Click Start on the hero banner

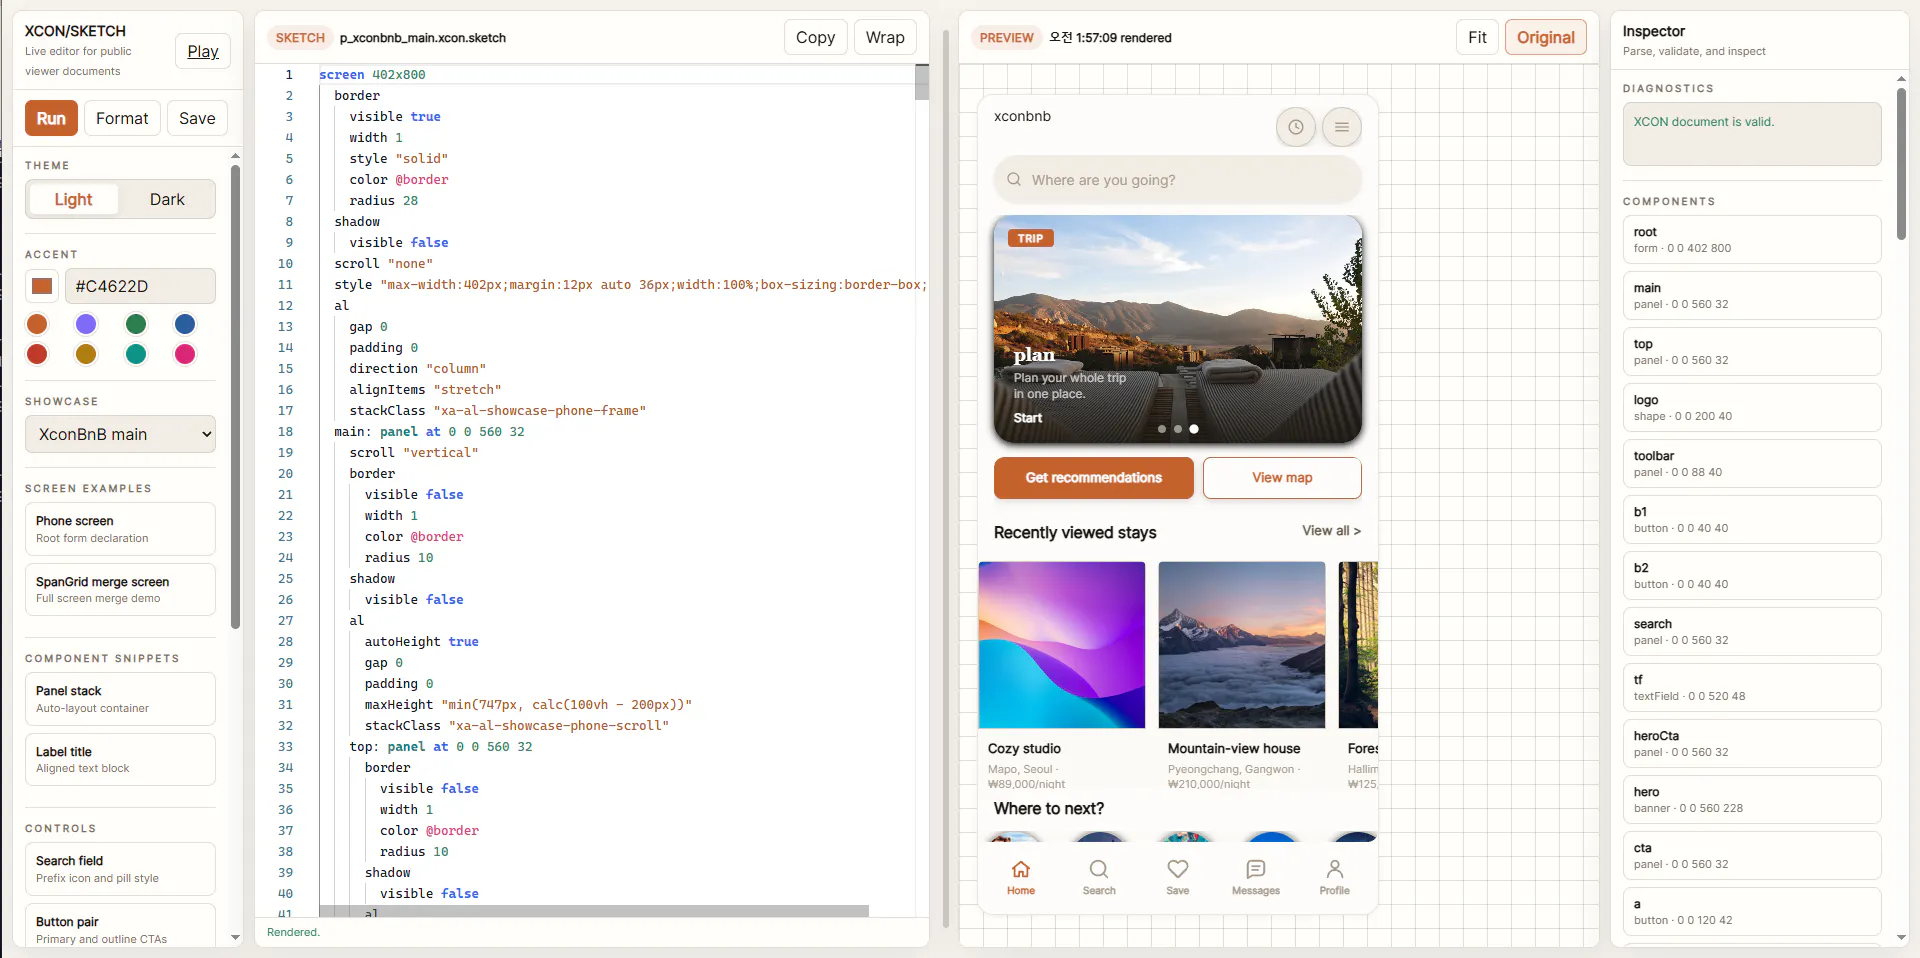tap(1028, 418)
